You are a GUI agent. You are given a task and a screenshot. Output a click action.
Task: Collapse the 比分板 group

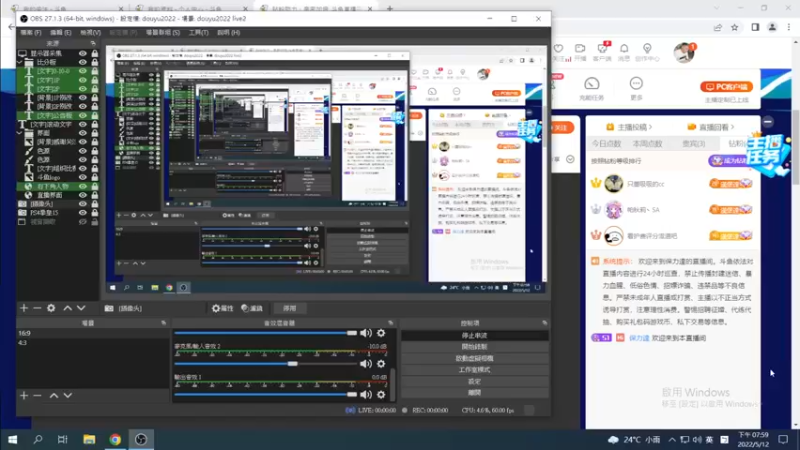click(20, 62)
